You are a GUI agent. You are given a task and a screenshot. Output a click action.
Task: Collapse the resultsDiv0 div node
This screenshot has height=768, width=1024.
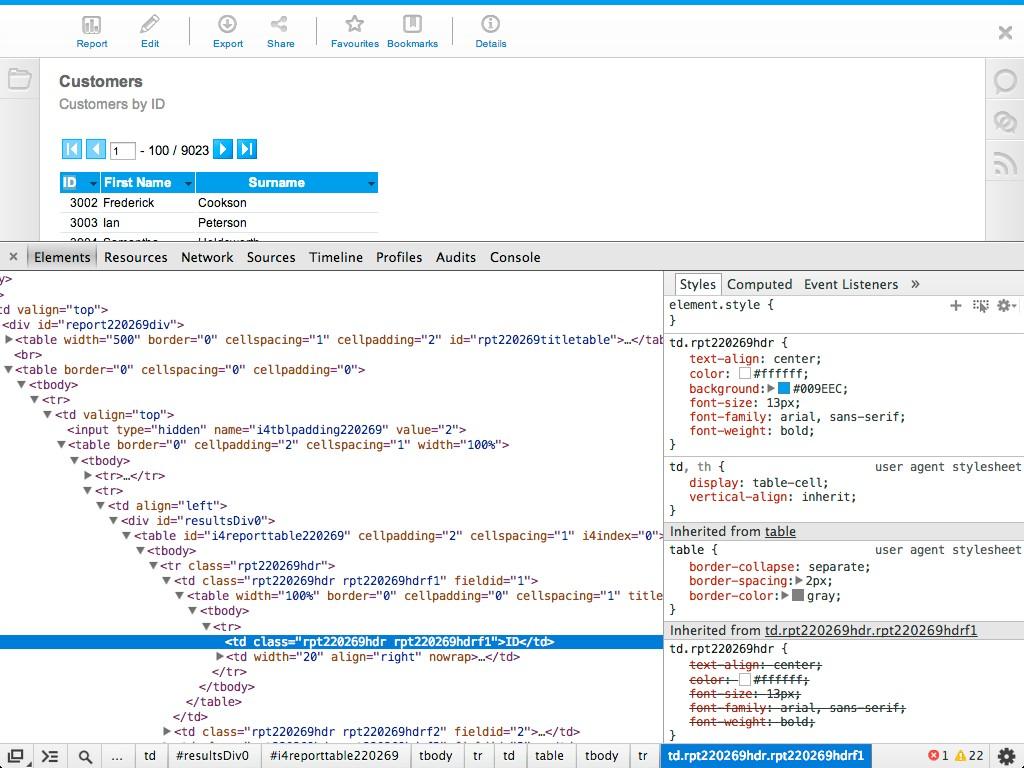pos(114,520)
